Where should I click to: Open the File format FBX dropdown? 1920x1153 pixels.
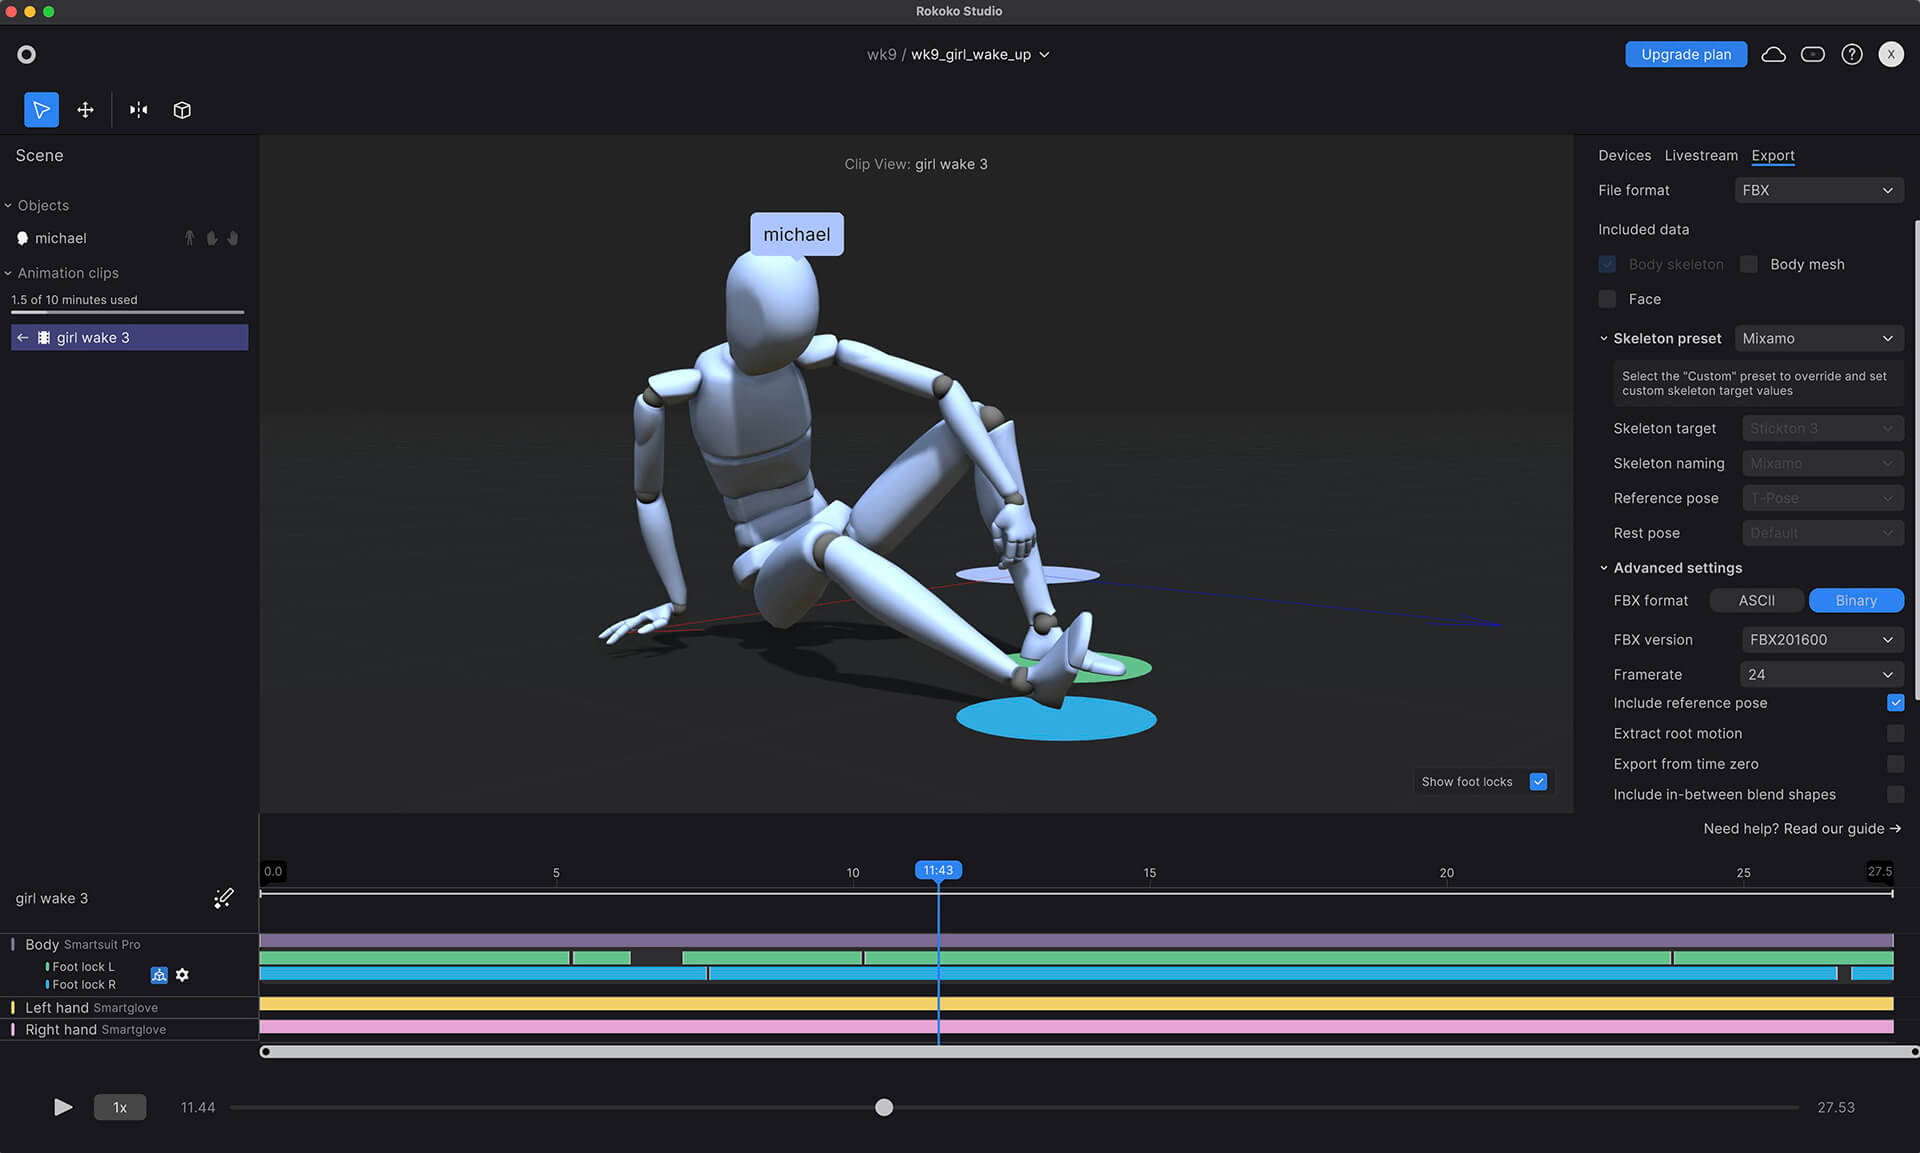click(1817, 190)
